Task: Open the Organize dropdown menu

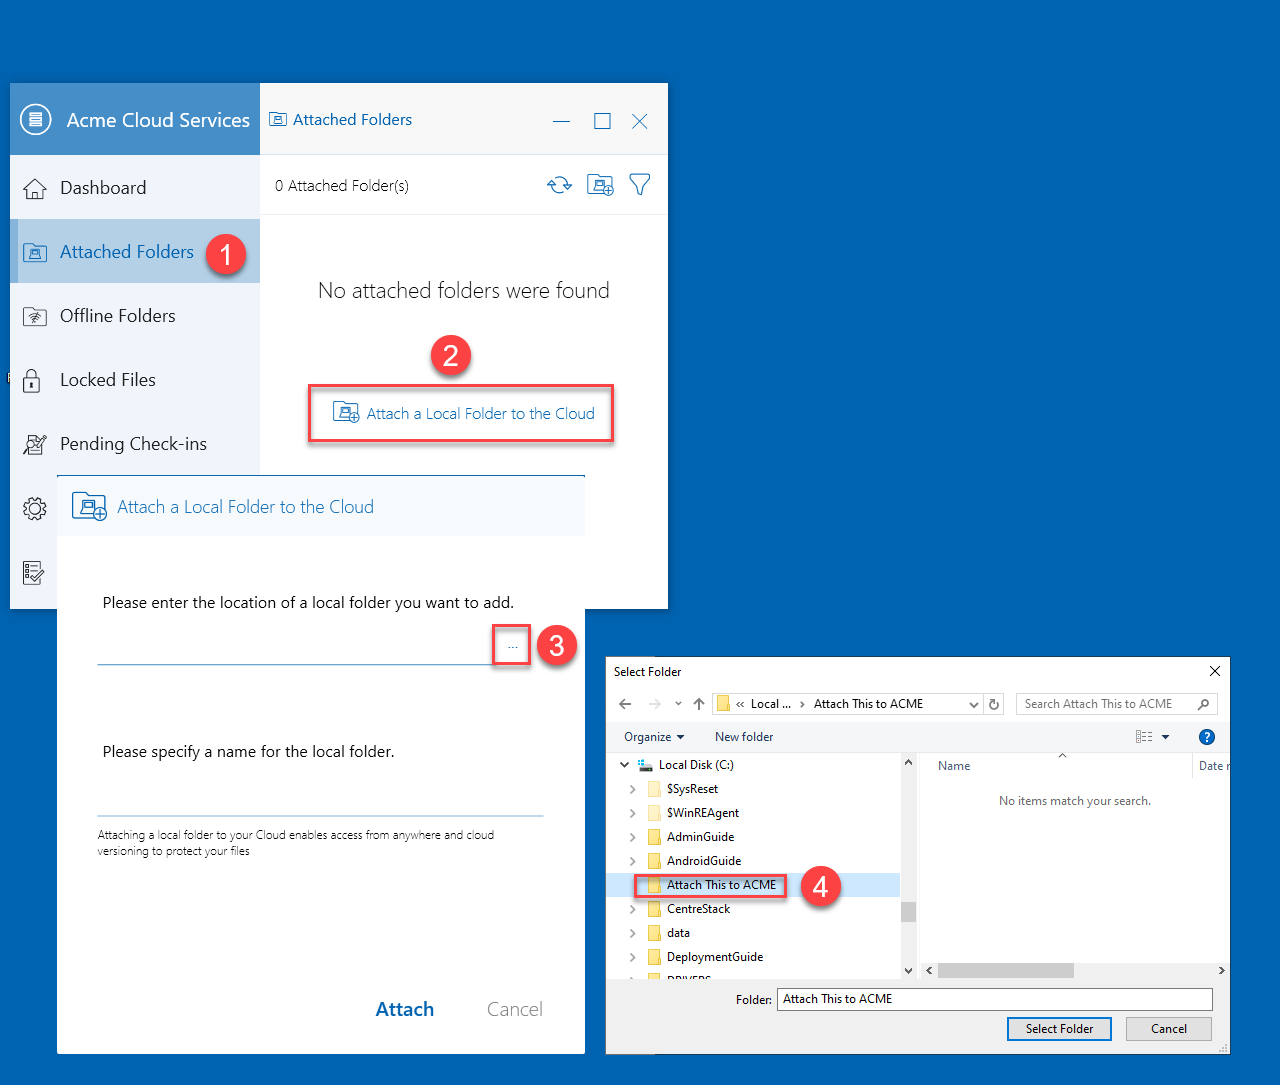Action: click(x=654, y=737)
